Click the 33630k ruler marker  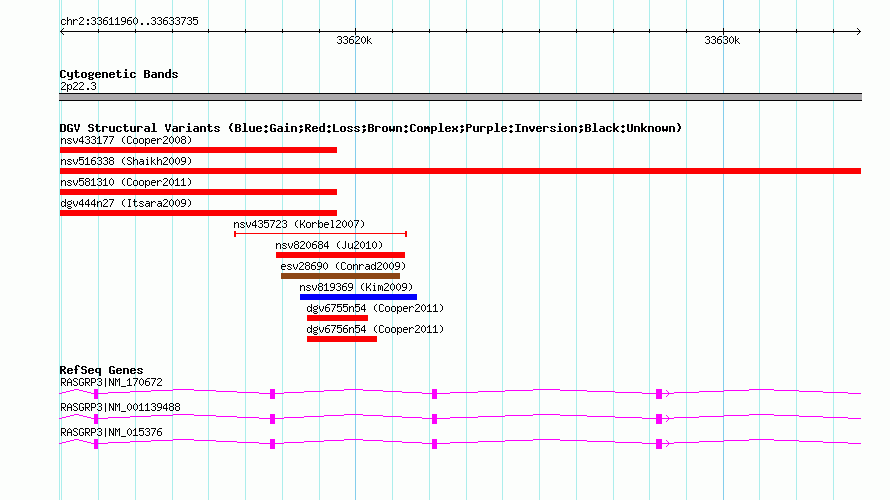722,40
